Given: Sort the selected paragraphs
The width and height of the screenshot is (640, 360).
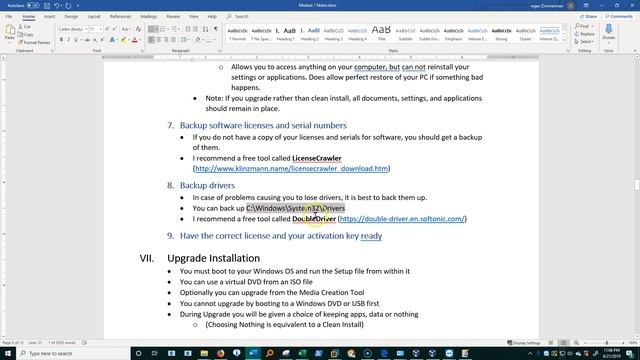Looking at the screenshot, I should [205, 29].
